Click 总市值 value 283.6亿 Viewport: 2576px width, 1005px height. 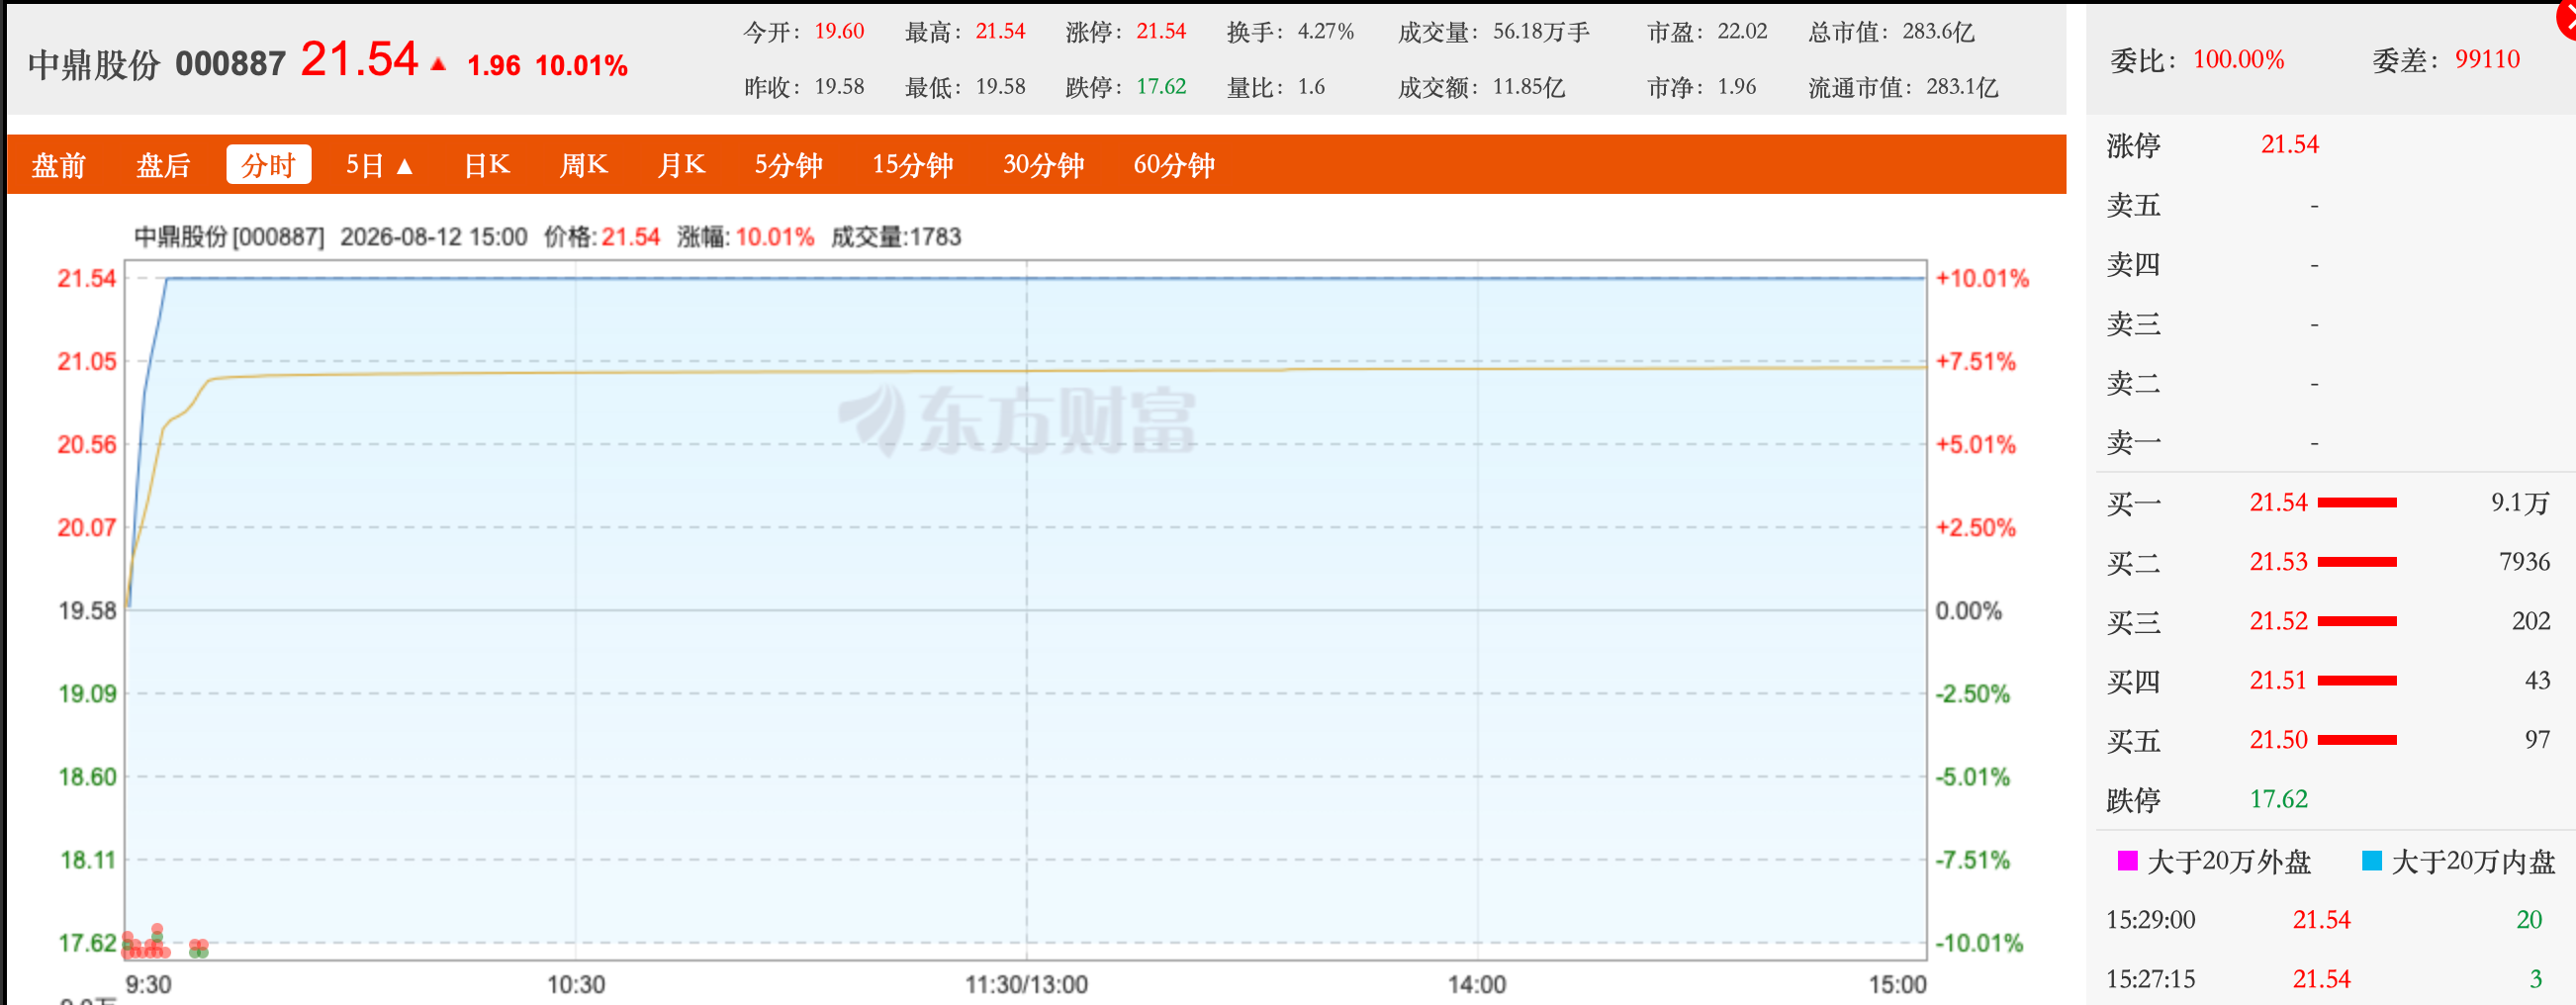tap(1938, 31)
